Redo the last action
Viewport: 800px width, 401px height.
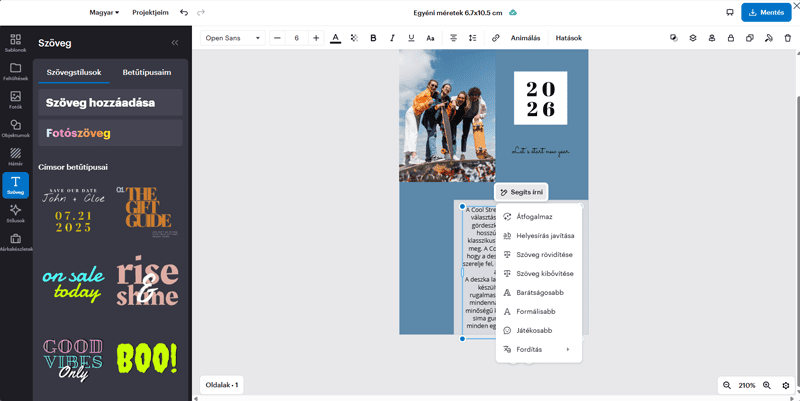(201, 12)
